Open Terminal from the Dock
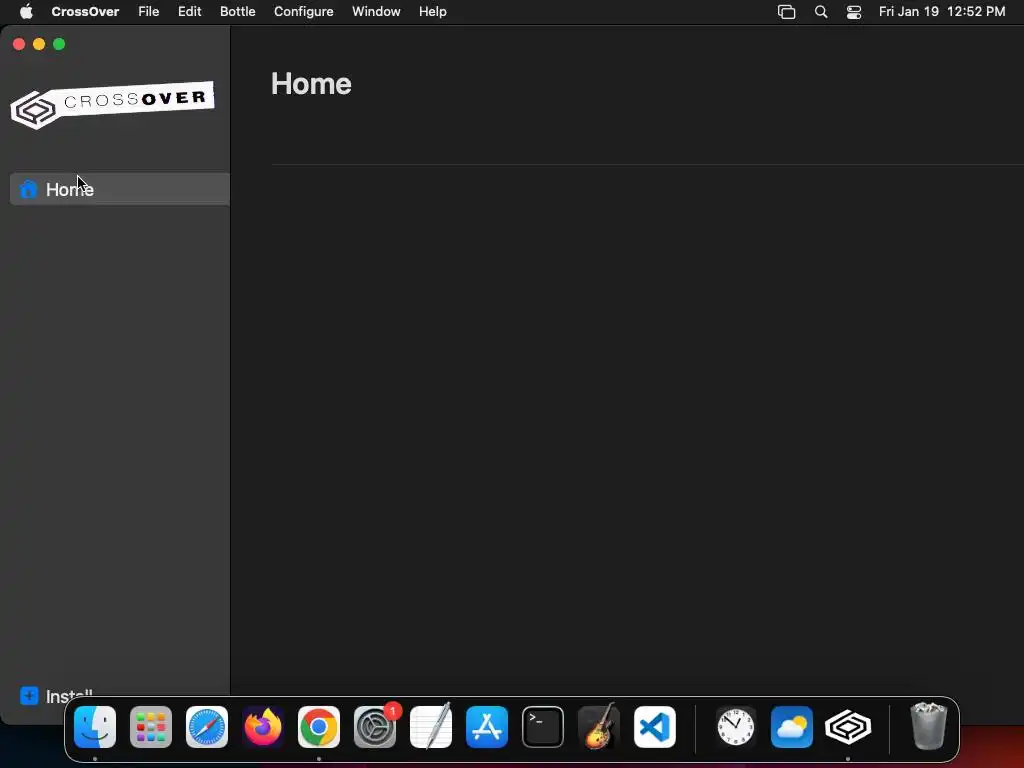This screenshot has height=768, width=1024. click(x=543, y=727)
